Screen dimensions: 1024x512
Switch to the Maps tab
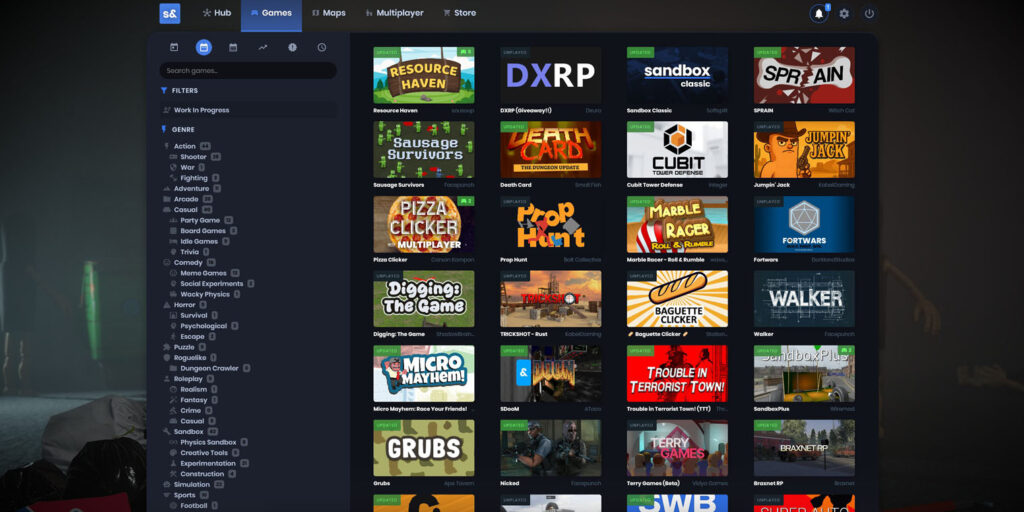(328, 14)
